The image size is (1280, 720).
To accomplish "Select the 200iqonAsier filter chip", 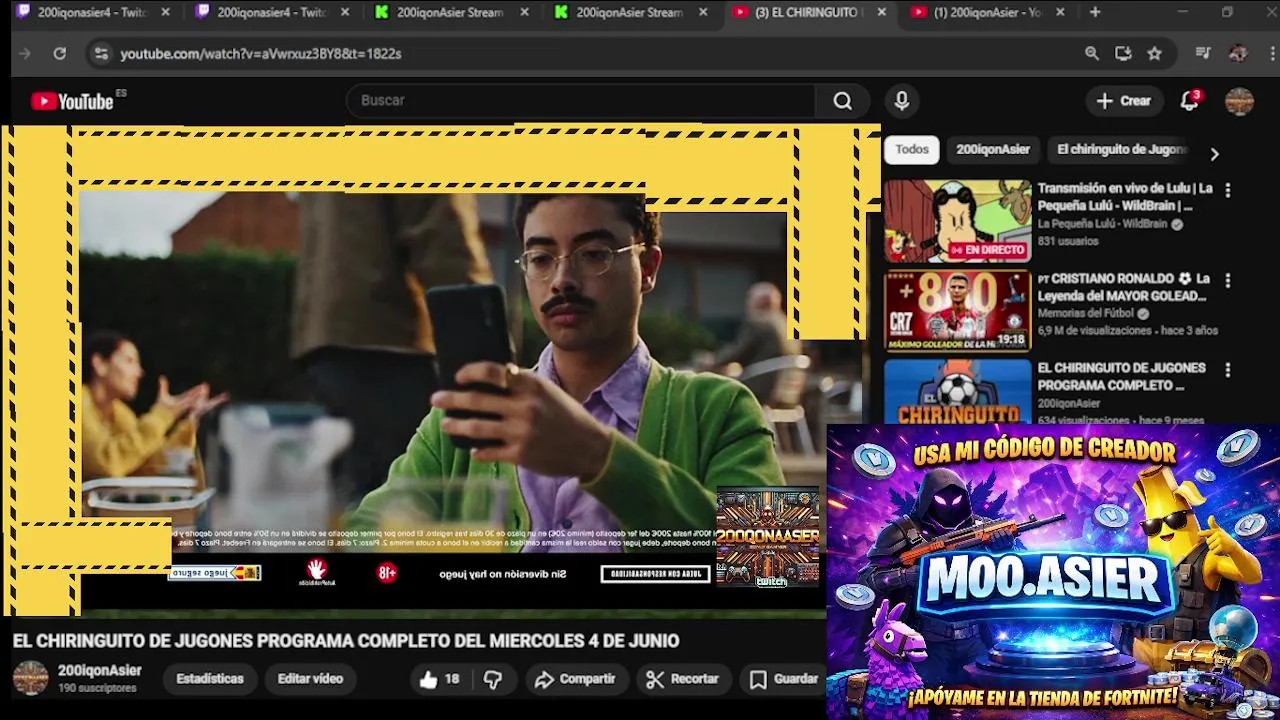I will (992, 150).
